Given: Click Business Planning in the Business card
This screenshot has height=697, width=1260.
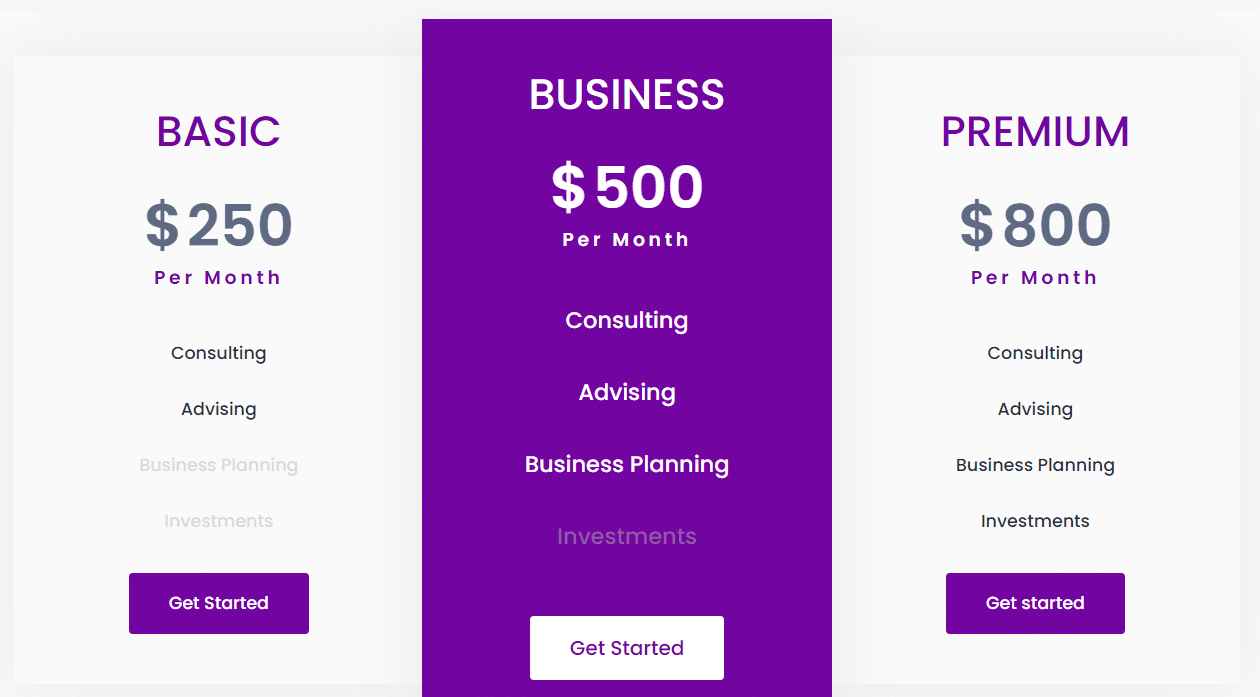Looking at the screenshot, I should (626, 464).
